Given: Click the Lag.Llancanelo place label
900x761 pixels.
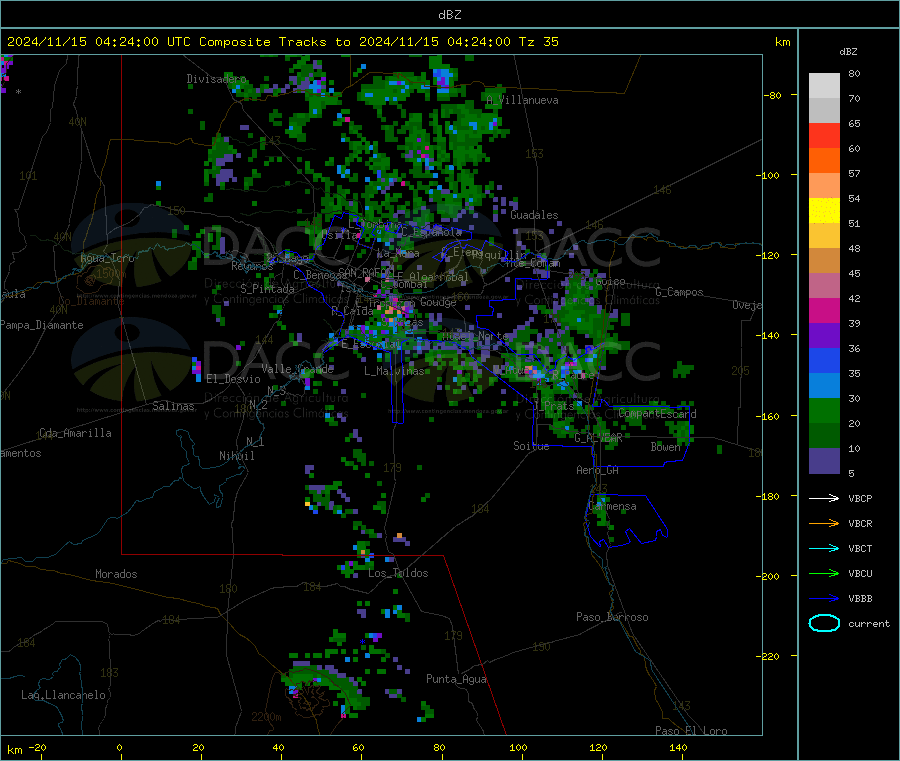Looking at the screenshot, I should [63, 695].
